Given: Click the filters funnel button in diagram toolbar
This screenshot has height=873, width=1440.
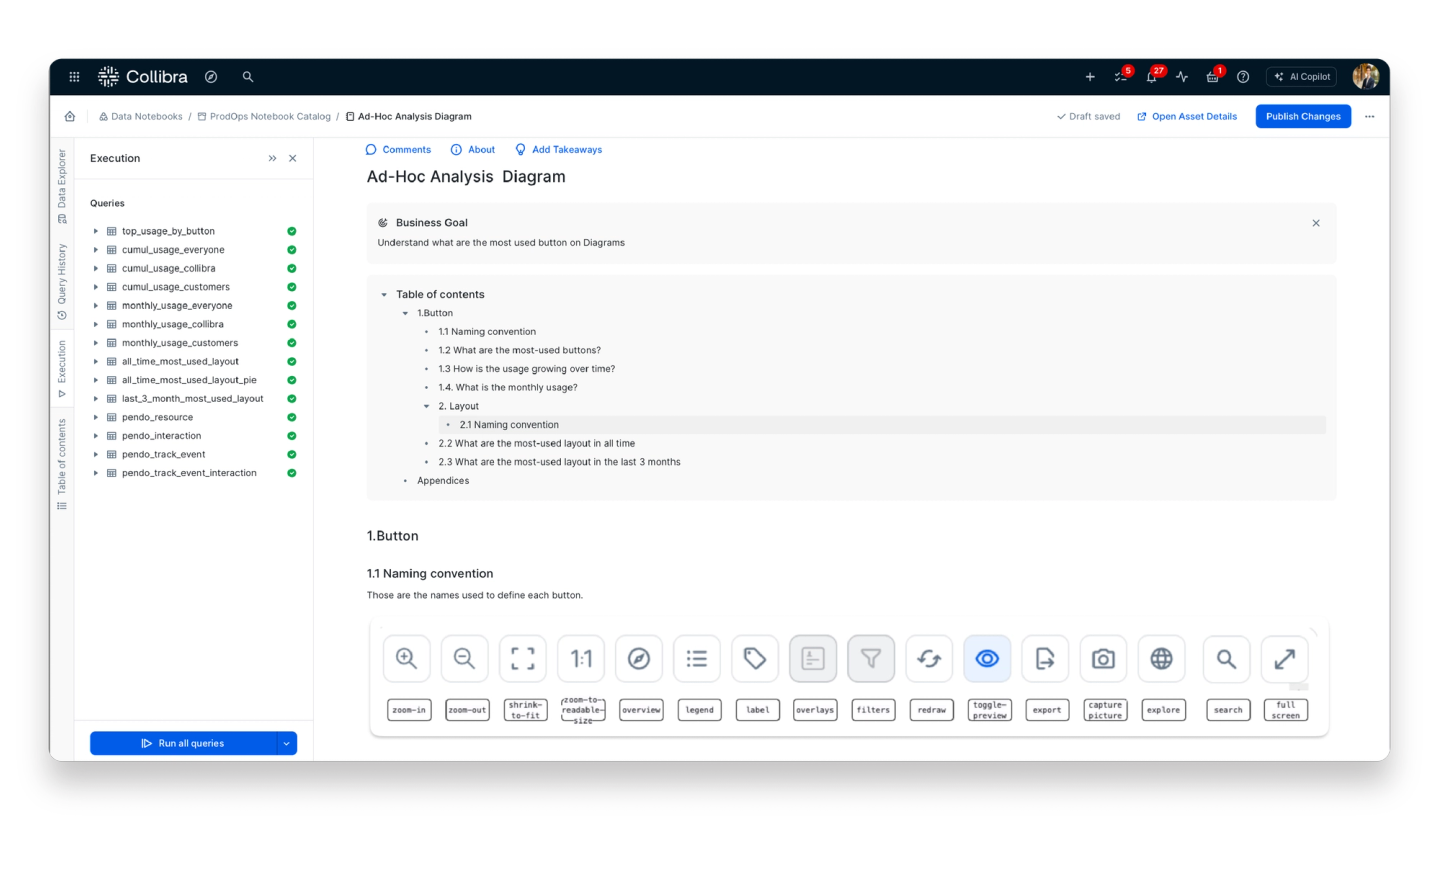Looking at the screenshot, I should point(871,659).
